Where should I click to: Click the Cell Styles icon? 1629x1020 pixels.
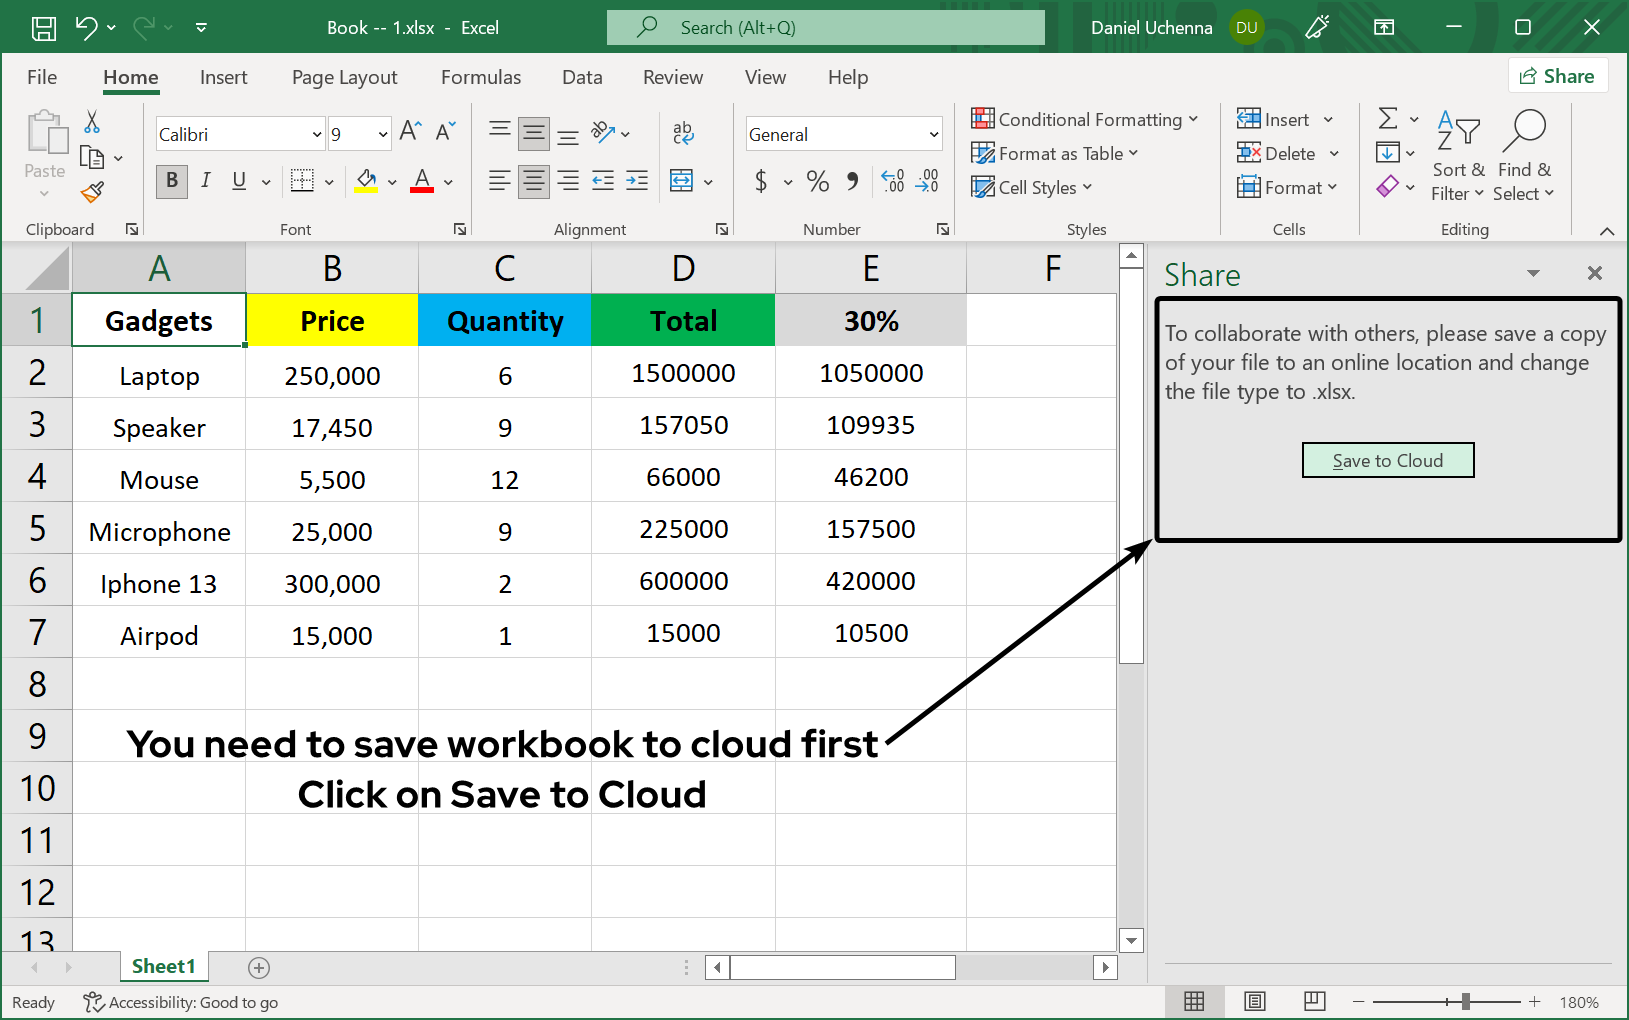[984, 187]
